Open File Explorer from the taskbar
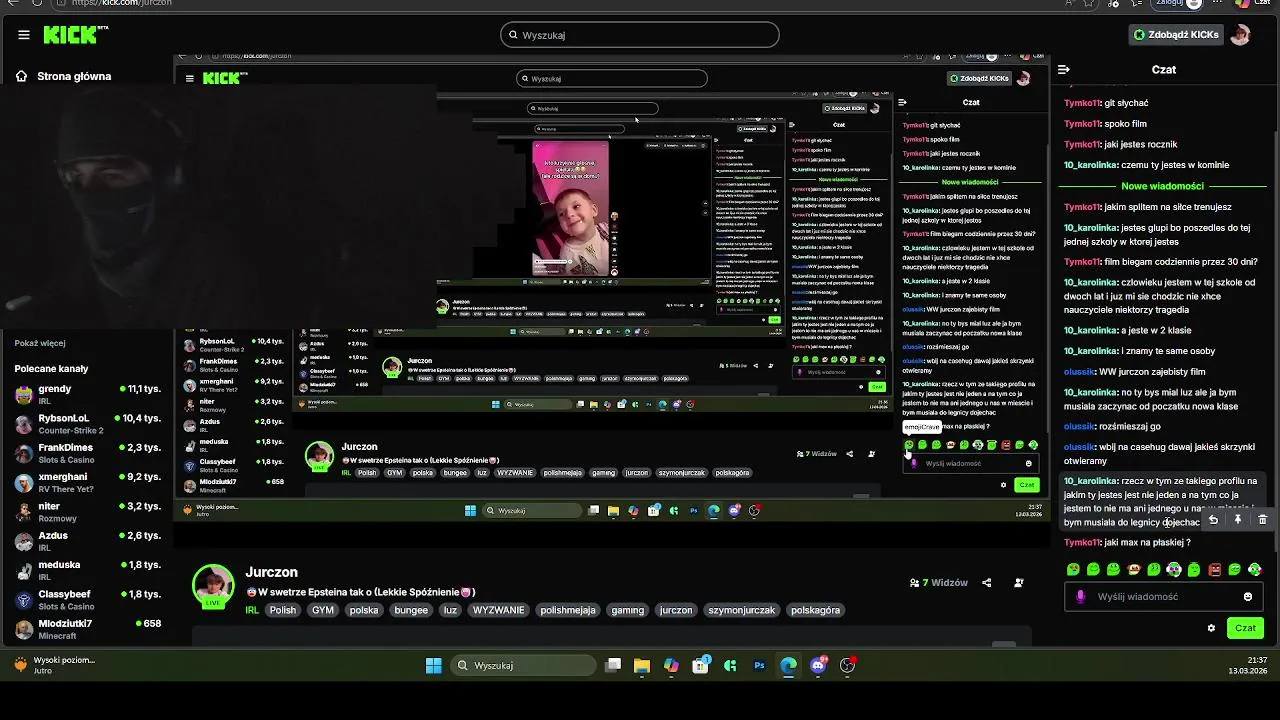Image resolution: width=1280 pixels, height=720 pixels. [x=642, y=665]
